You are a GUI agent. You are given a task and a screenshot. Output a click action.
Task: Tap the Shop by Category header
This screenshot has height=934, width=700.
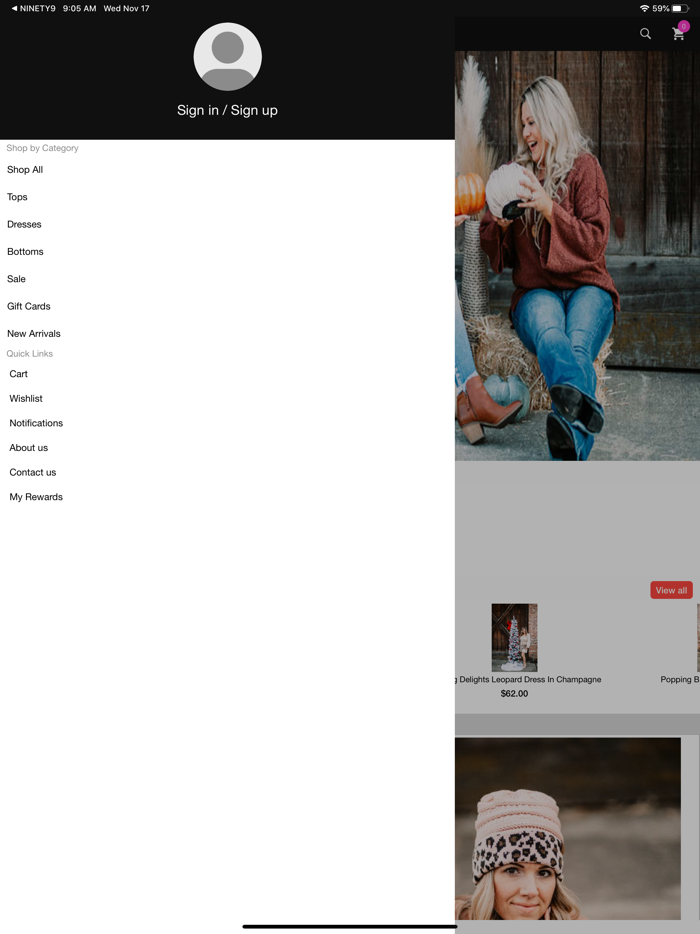pyautogui.click(x=42, y=148)
